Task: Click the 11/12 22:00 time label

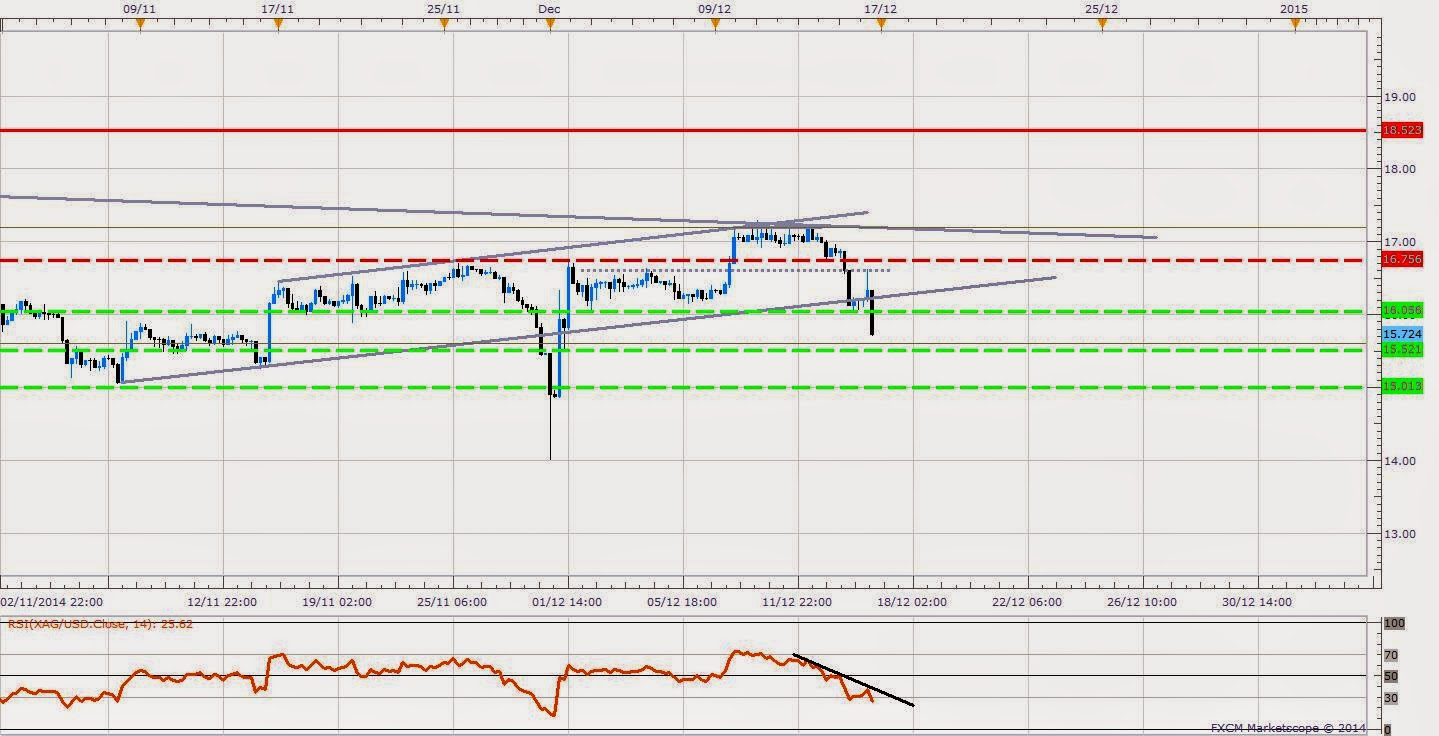Action: point(797,602)
